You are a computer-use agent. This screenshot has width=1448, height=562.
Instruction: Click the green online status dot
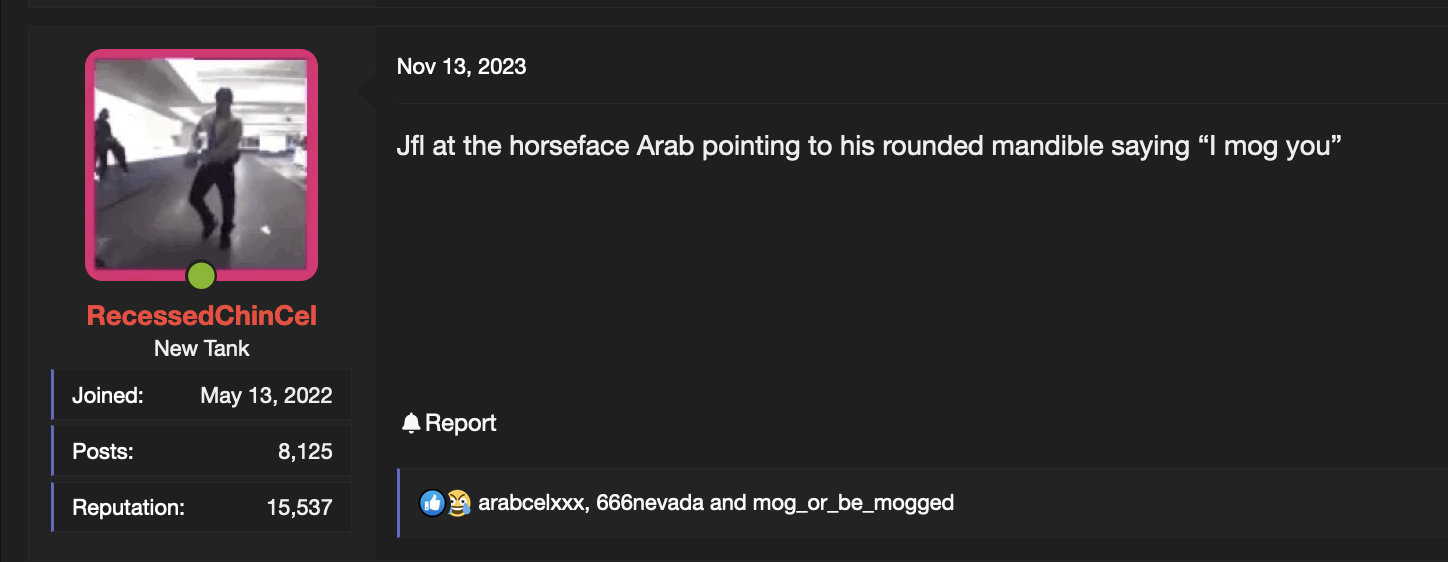point(201,275)
